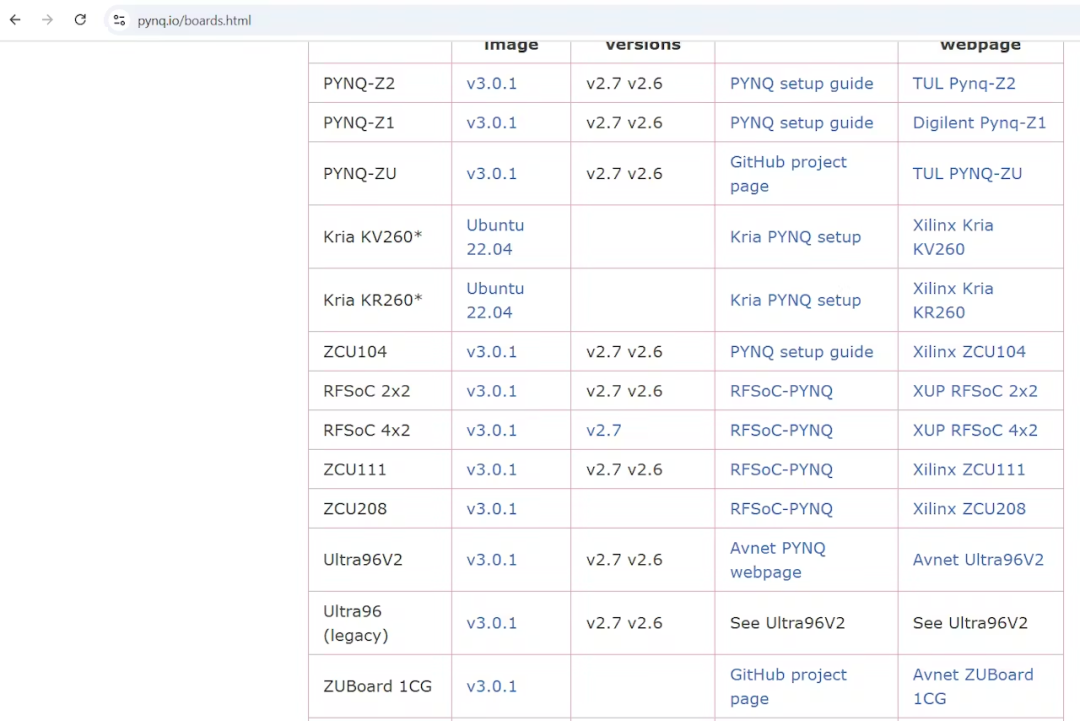Download v3.0.1 image for PYNQ-ZU
The image size is (1080, 721).
pos(491,174)
